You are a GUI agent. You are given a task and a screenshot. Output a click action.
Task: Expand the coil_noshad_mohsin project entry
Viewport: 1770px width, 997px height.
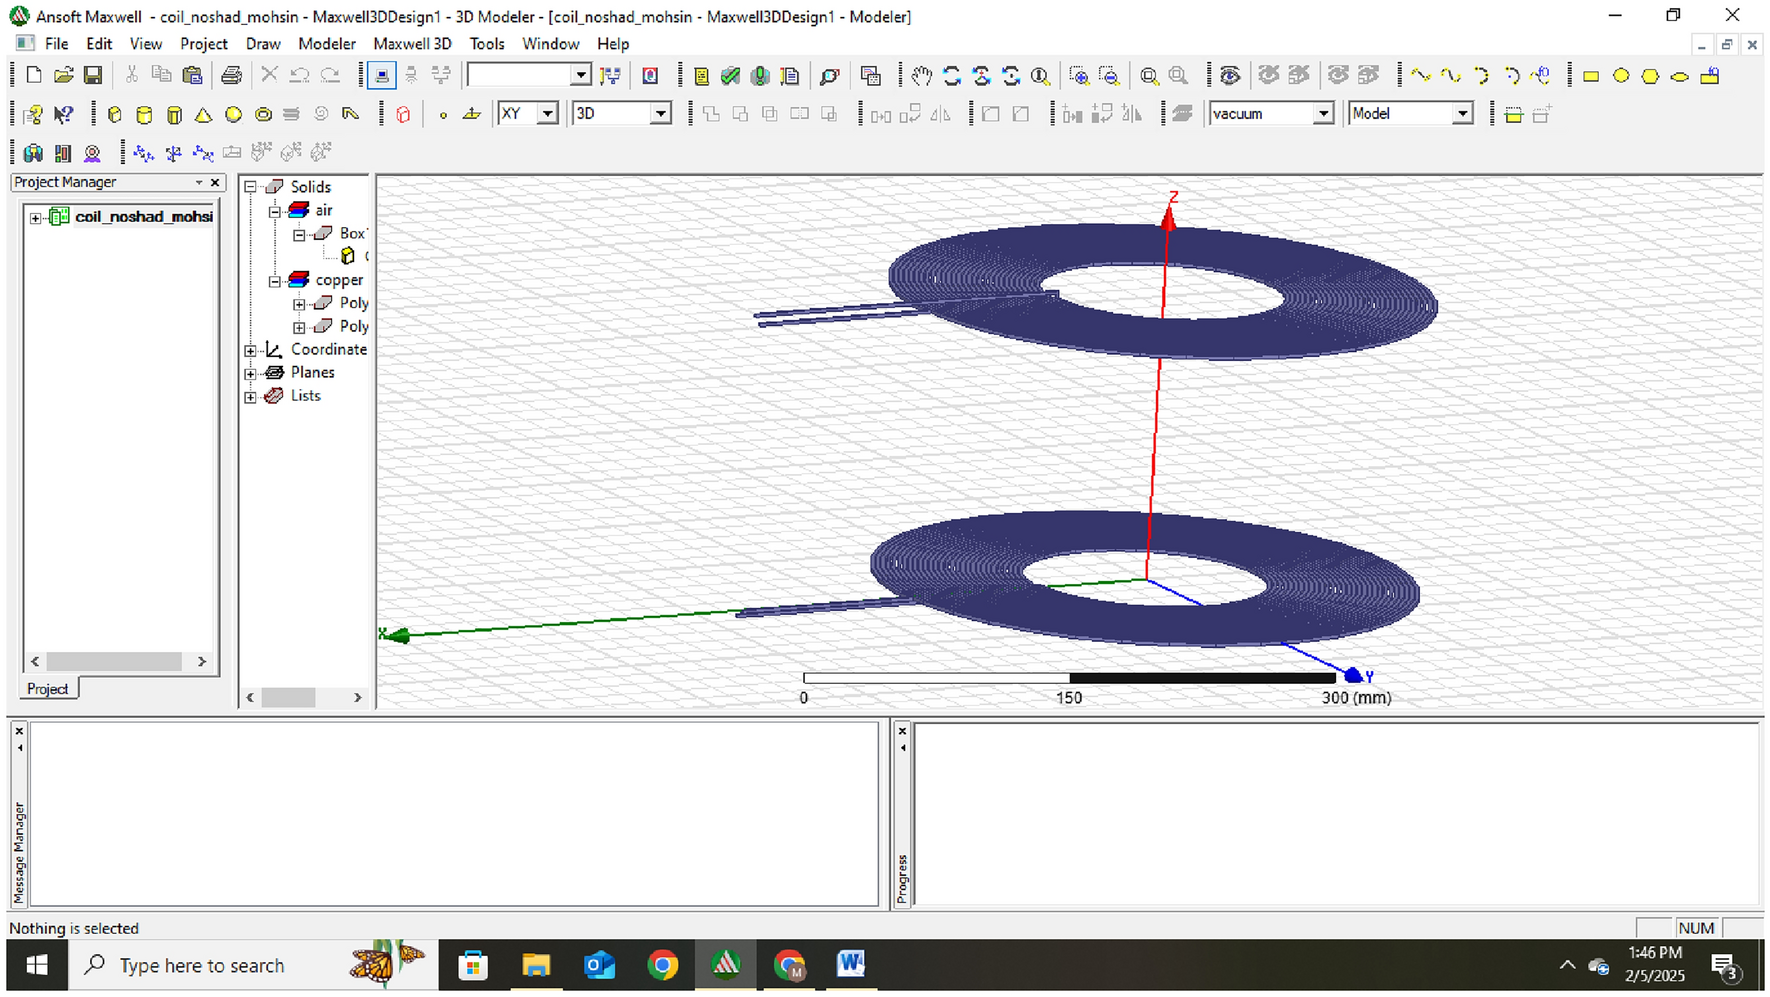point(36,216)
